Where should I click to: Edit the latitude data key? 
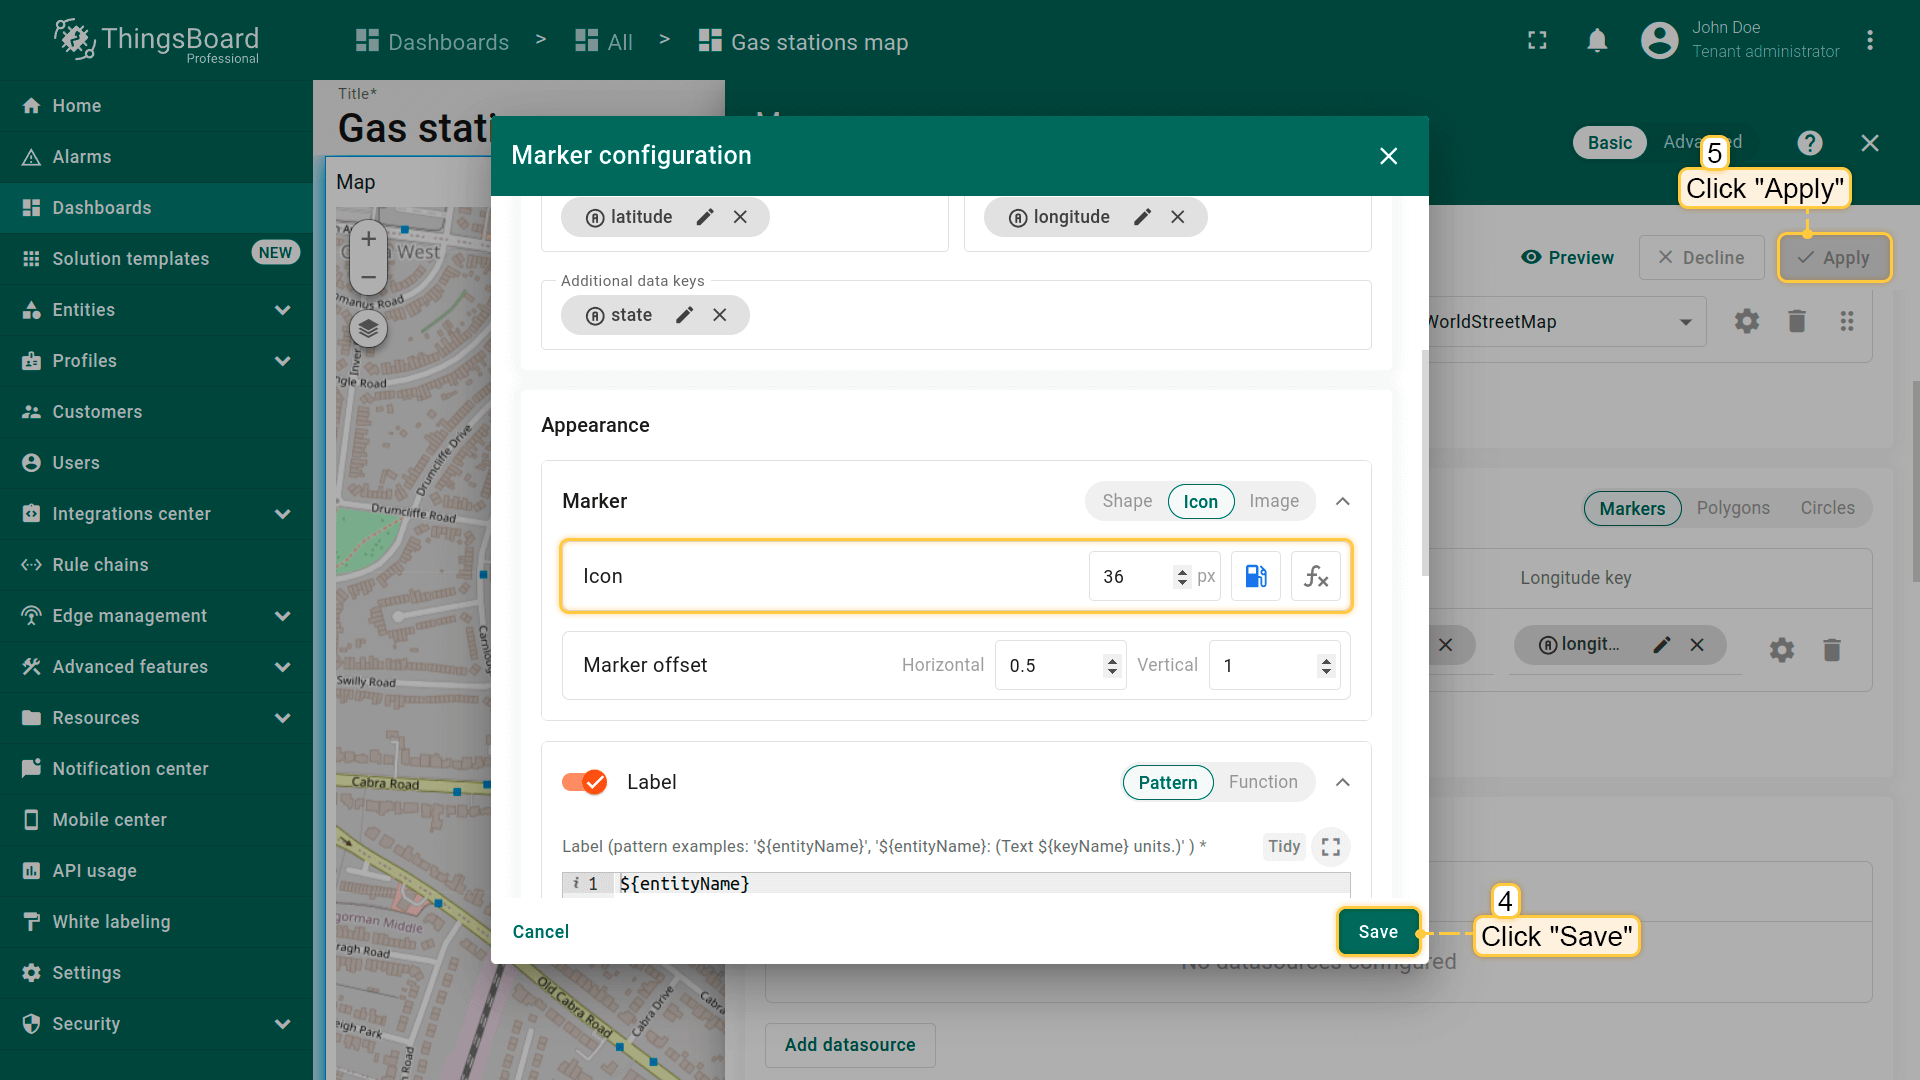coord(705,217)
